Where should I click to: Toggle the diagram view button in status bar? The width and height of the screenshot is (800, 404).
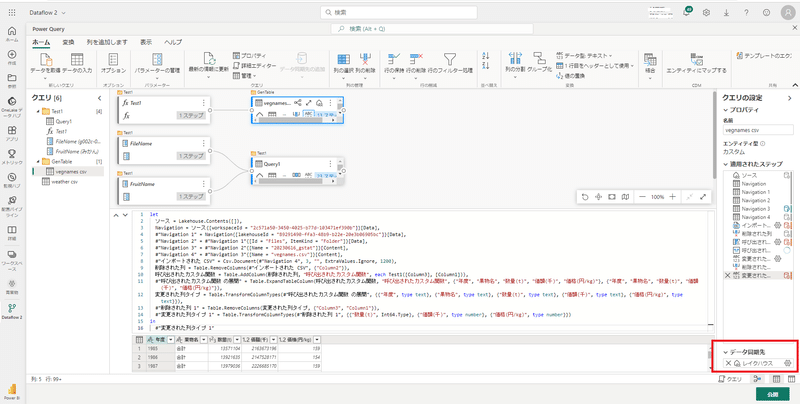click(x=757, y=379)
